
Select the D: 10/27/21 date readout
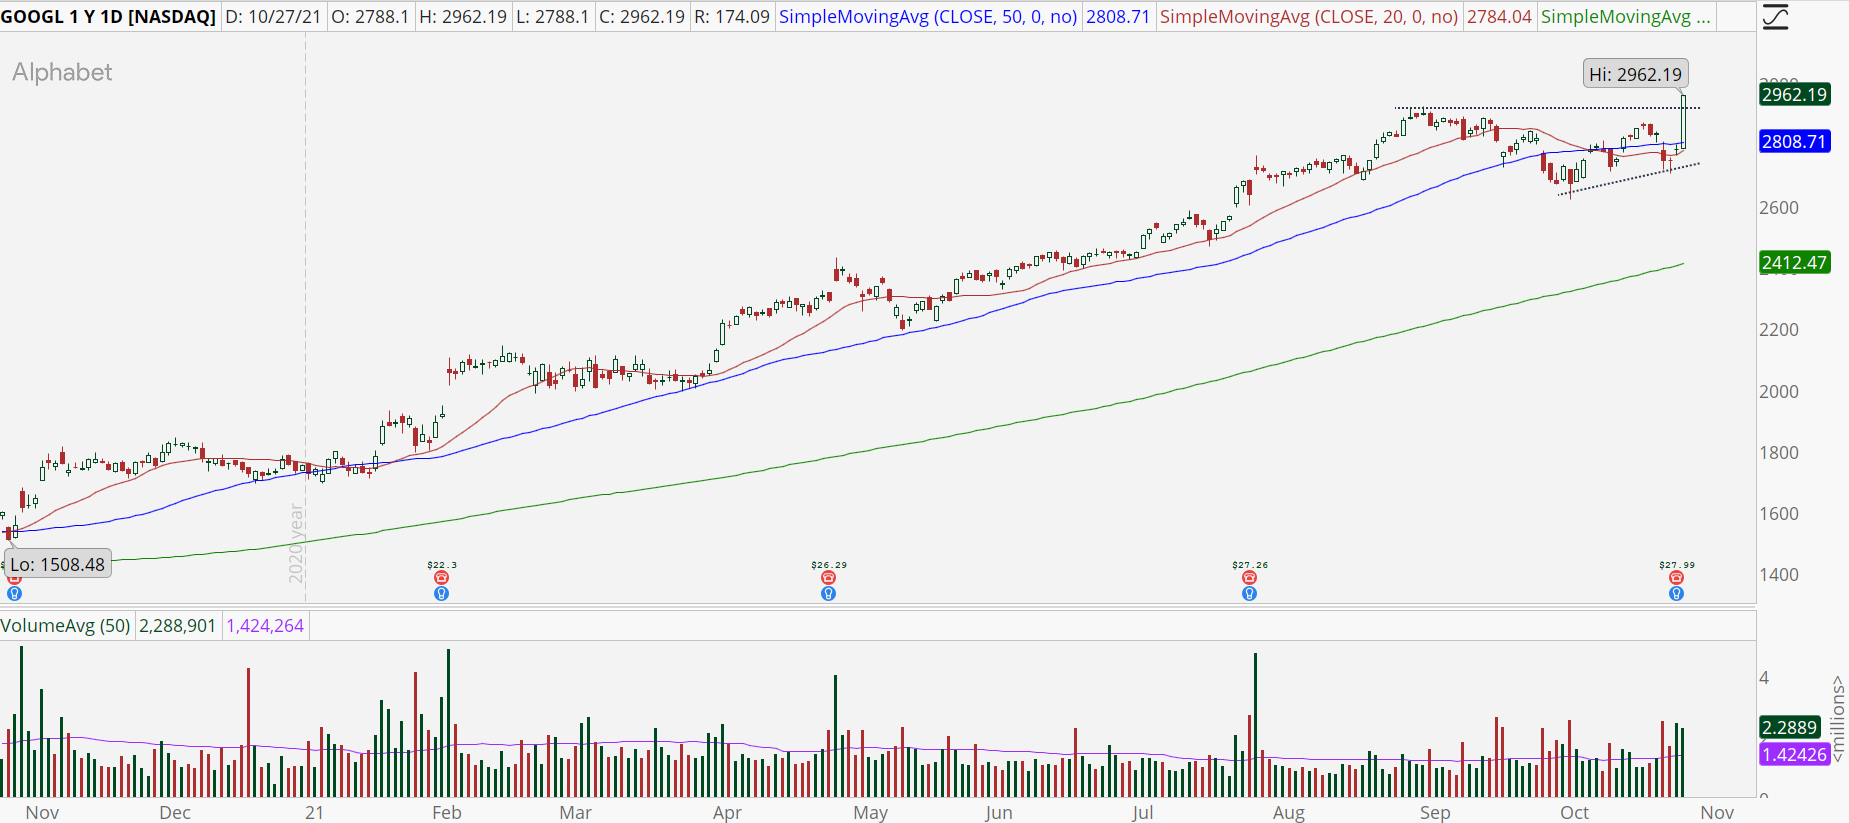coord(273,17)
